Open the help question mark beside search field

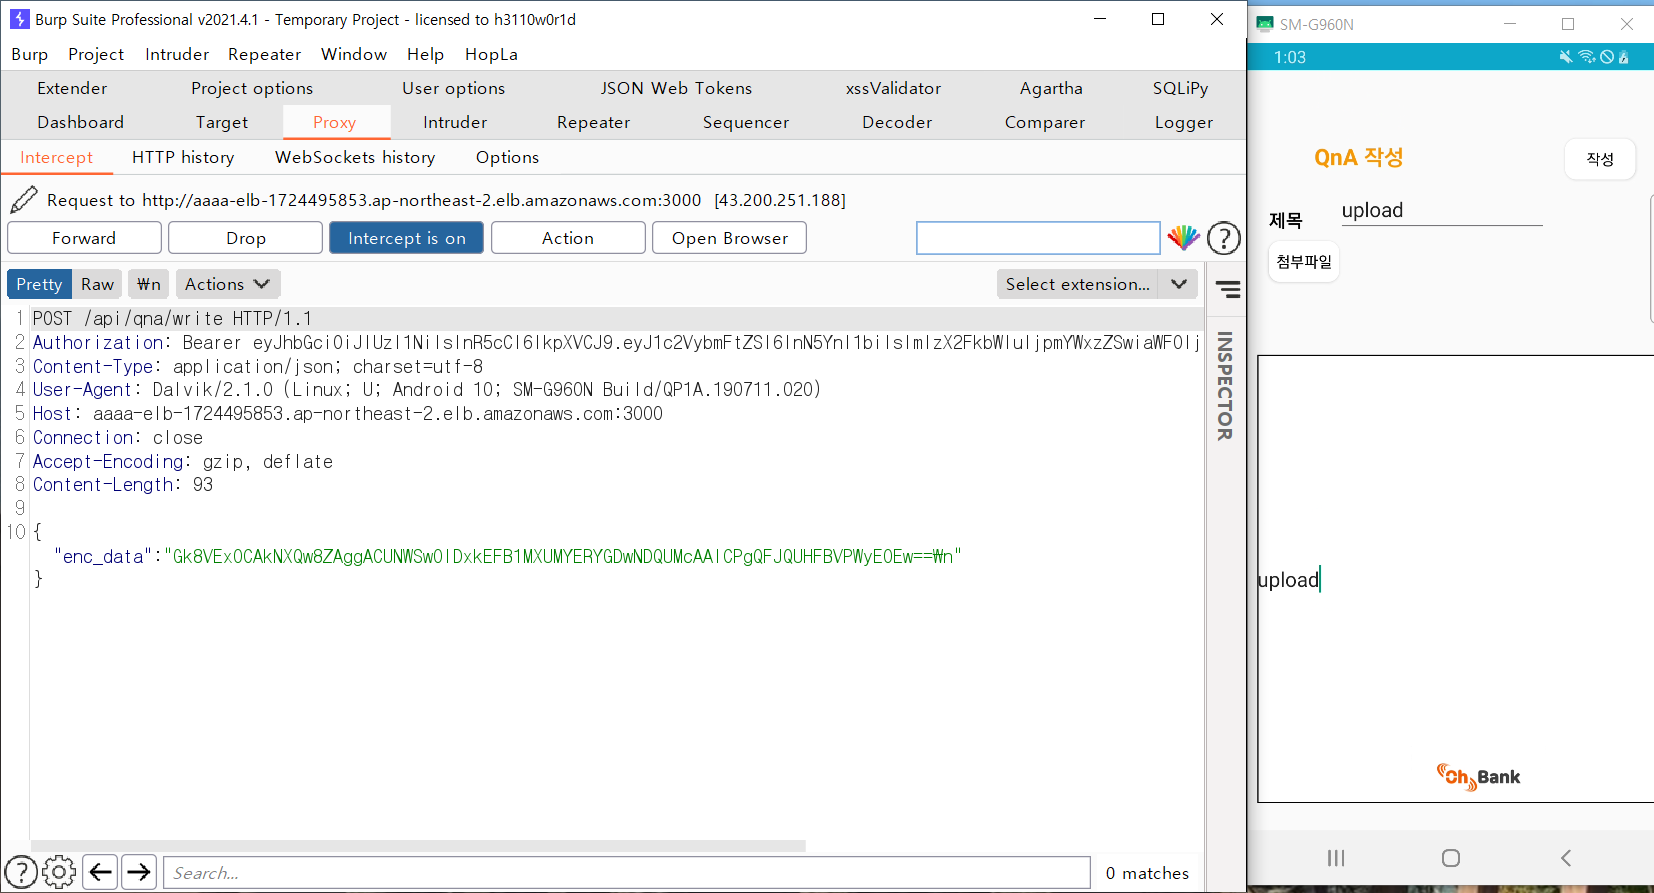pos(1224,238)
